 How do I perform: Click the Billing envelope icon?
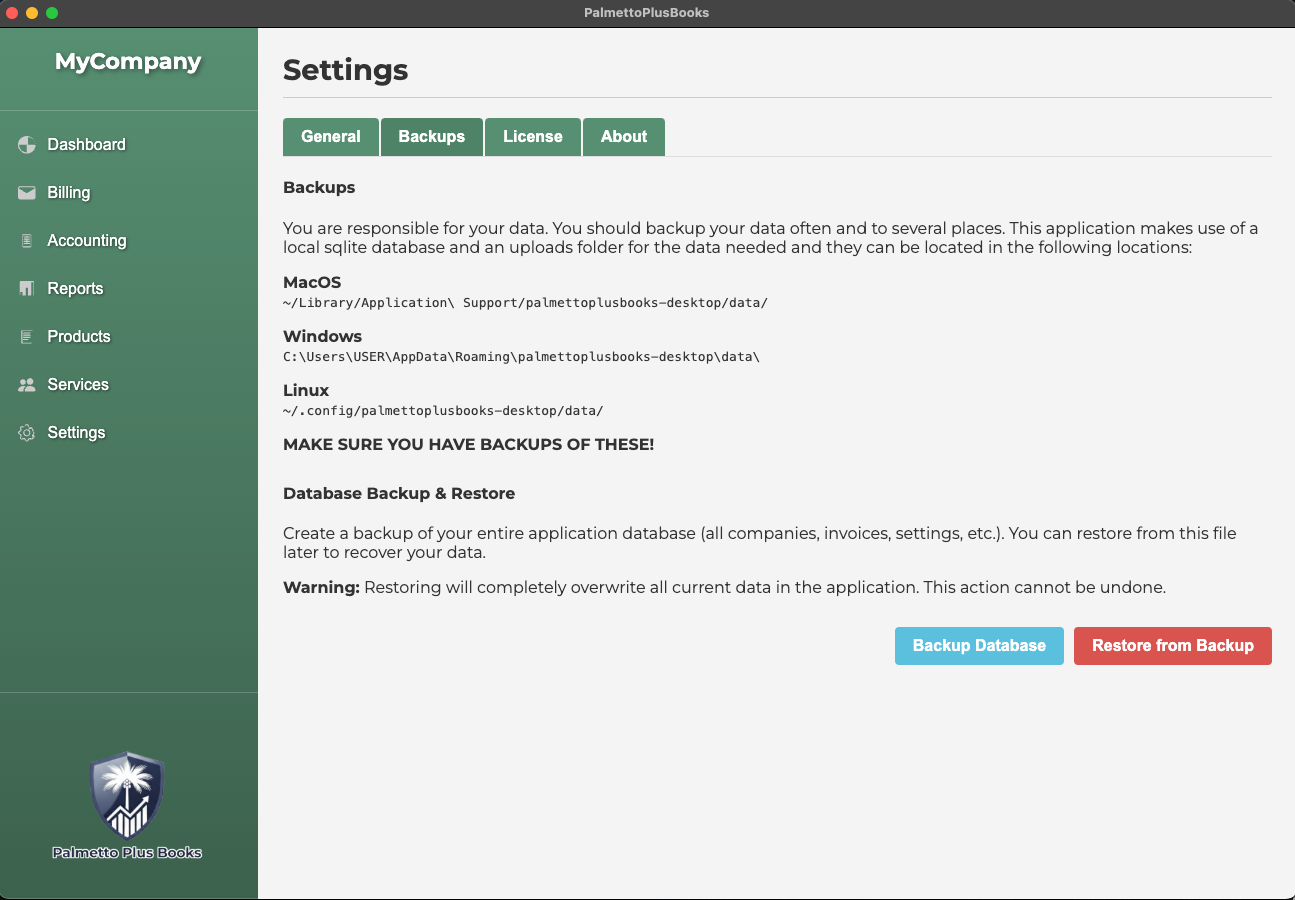tap(27, 193)
